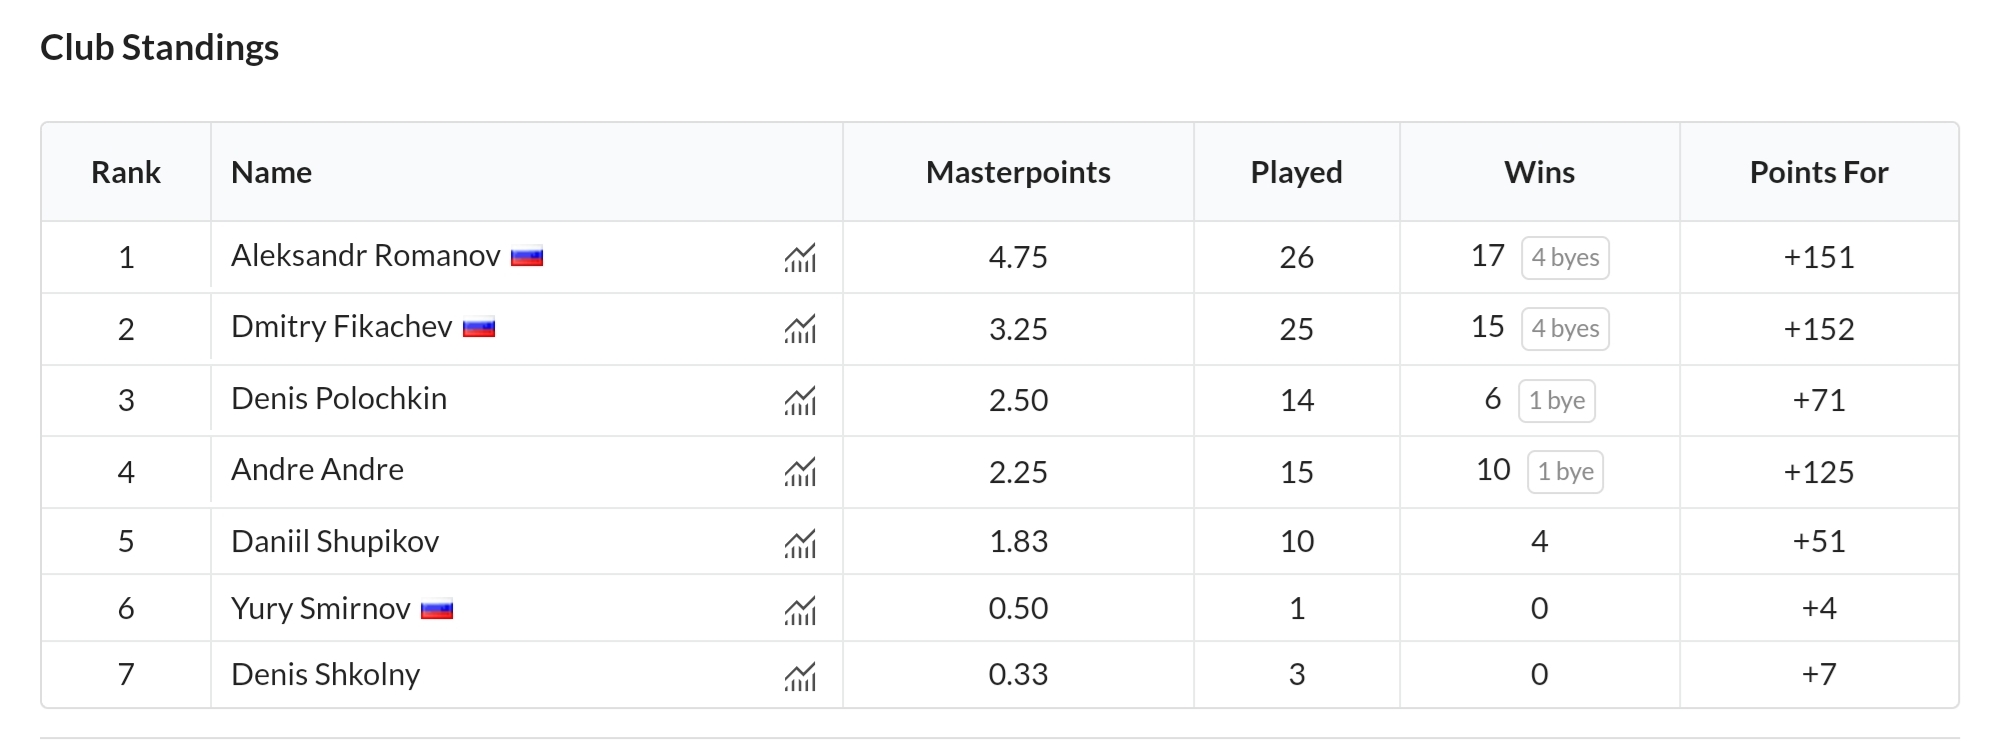
Task: Select the Andre Andre name link
Action: coord(318,470)
